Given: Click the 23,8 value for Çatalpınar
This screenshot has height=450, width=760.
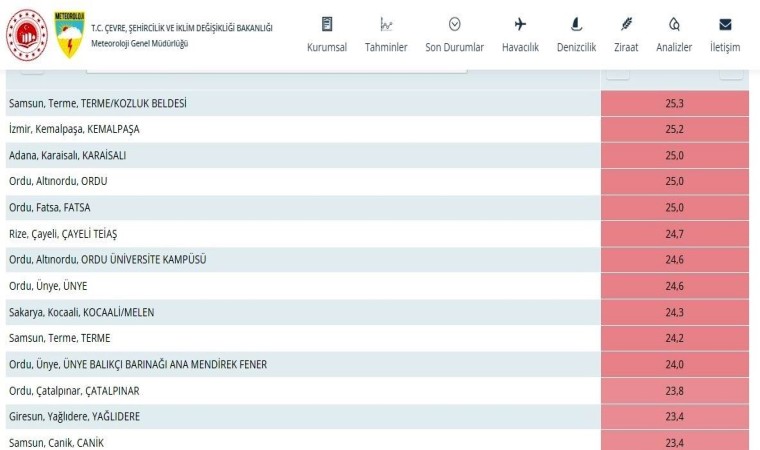Looking at the screenshot, I should point(674,390).
